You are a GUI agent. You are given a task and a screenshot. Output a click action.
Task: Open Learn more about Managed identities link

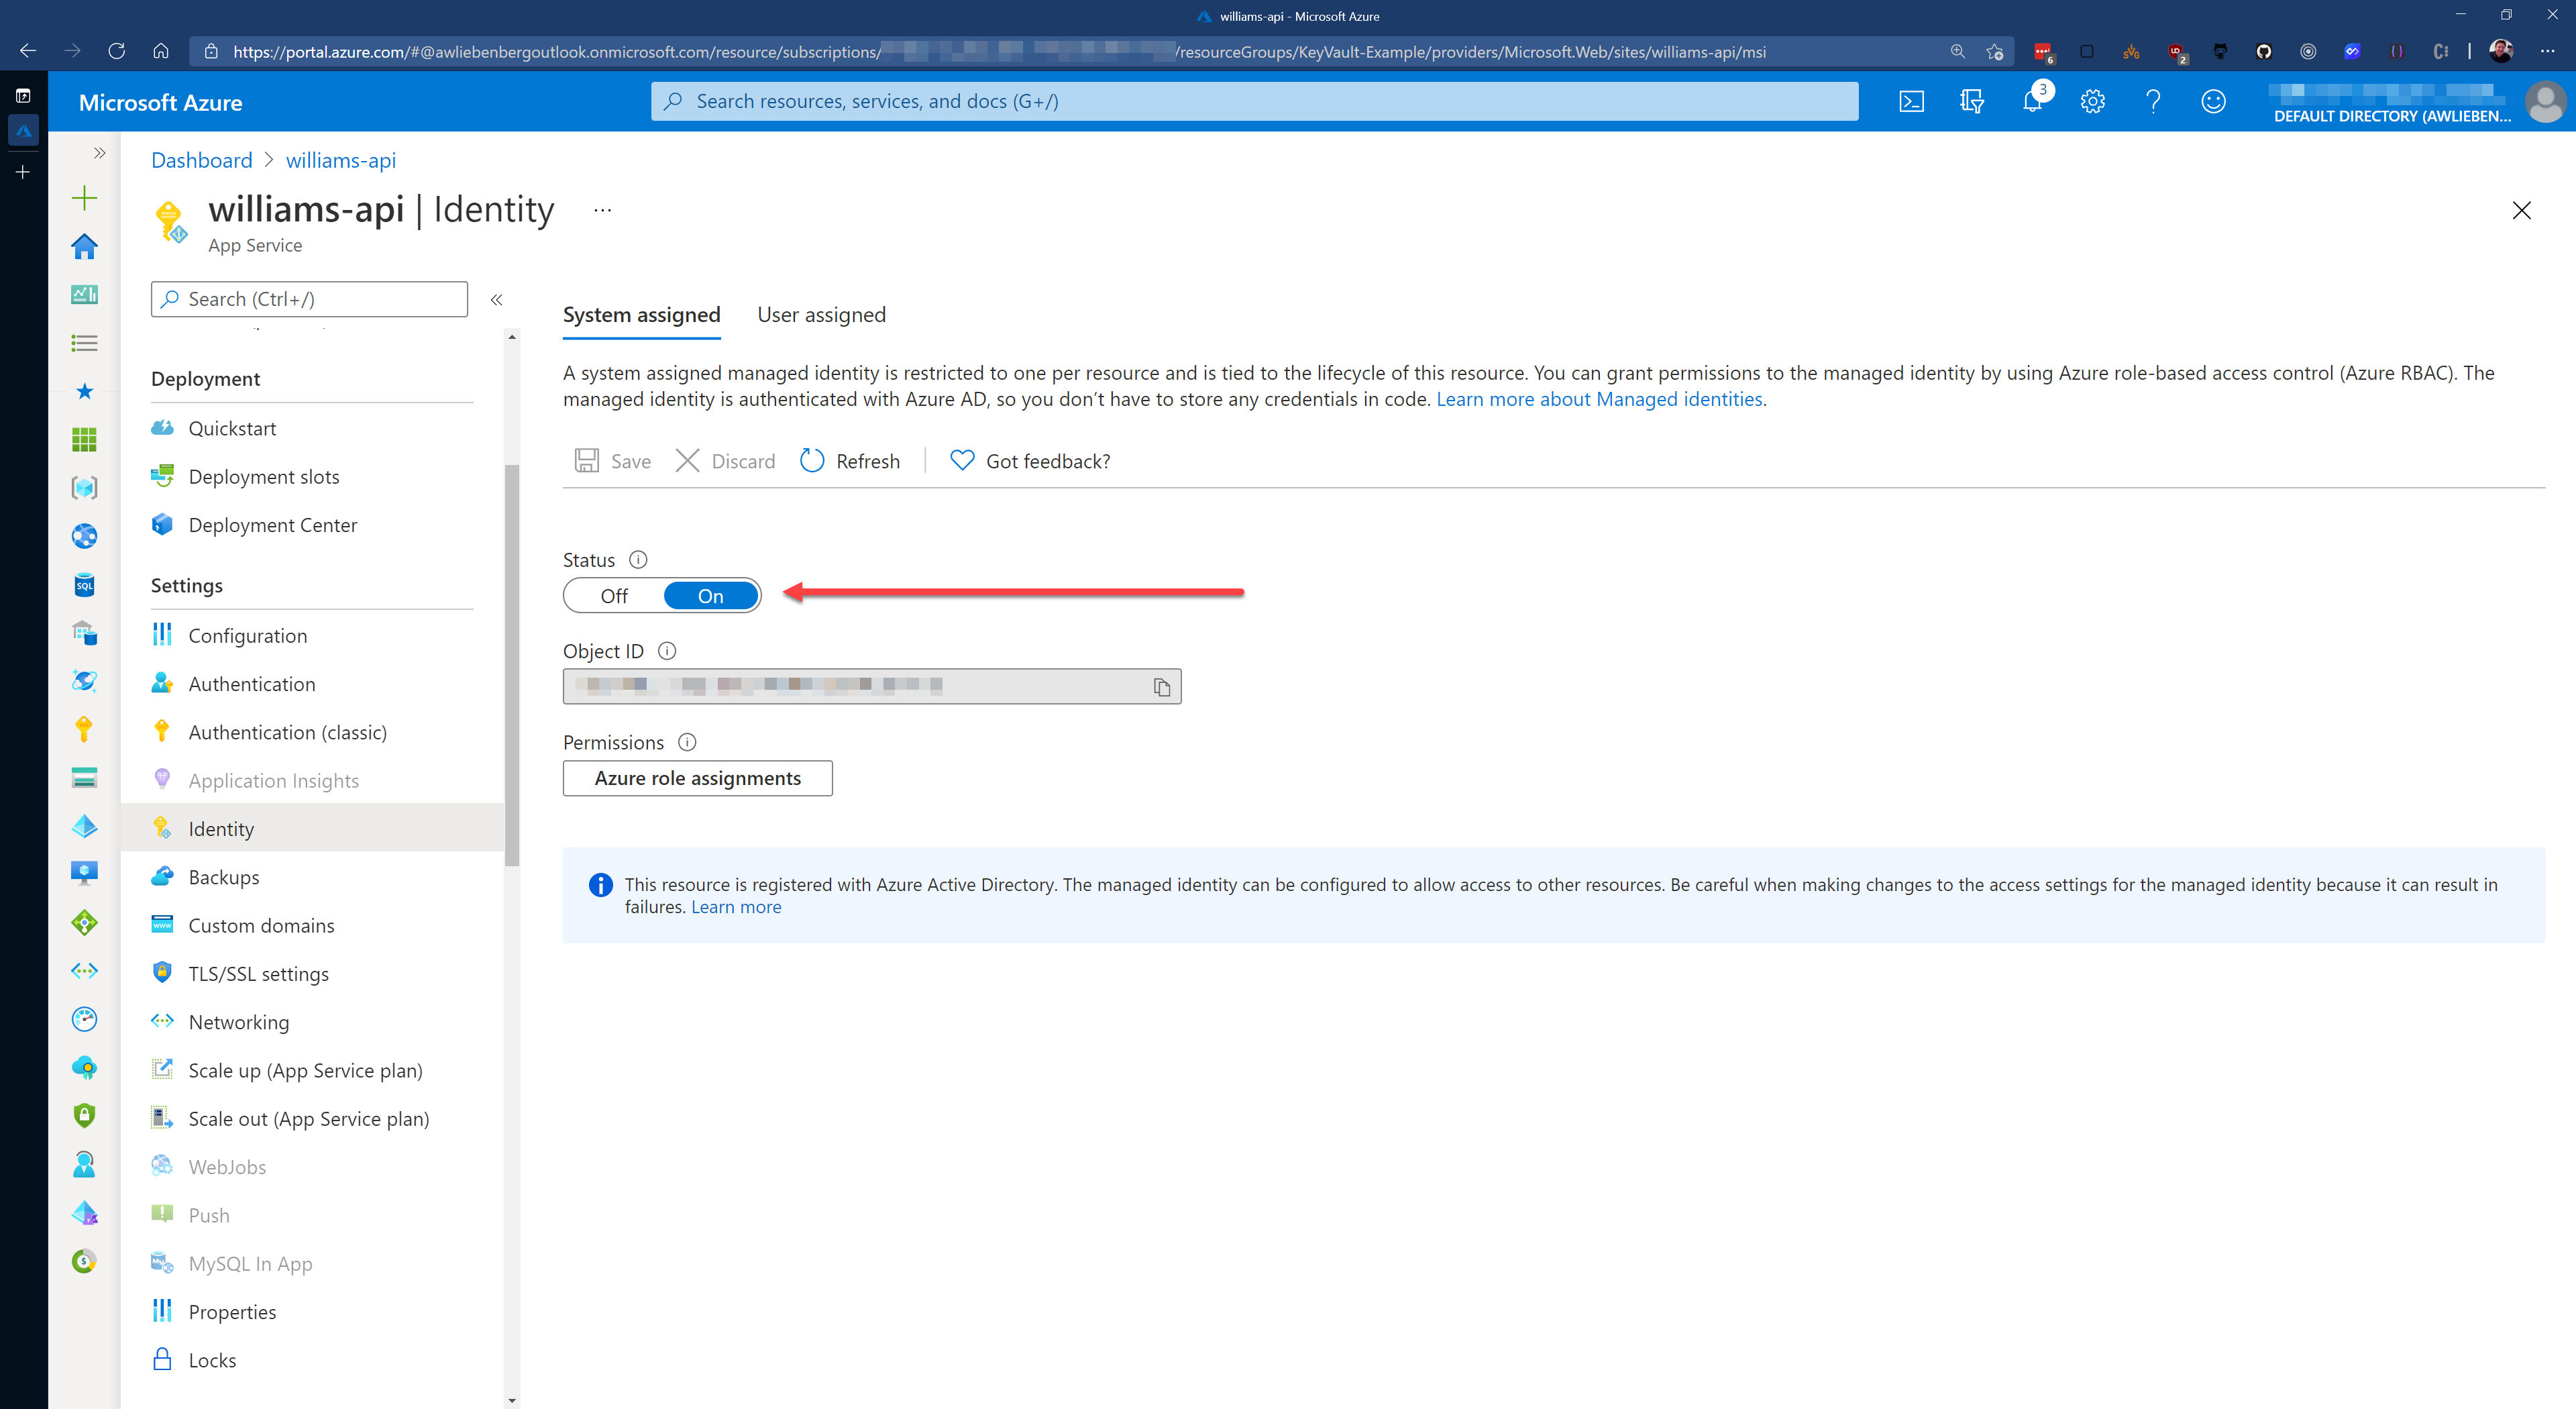click(1598, 399)
